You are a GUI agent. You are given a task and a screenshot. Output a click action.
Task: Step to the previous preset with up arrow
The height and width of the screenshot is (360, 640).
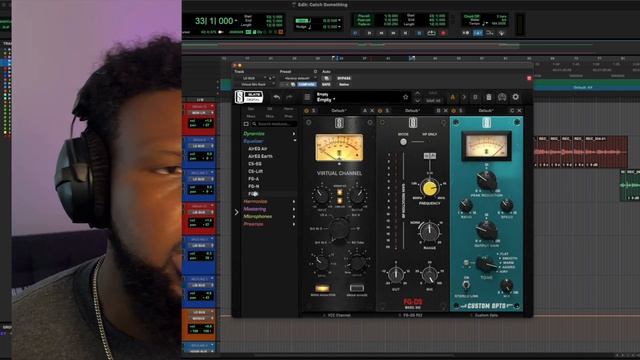coord(417,93)
